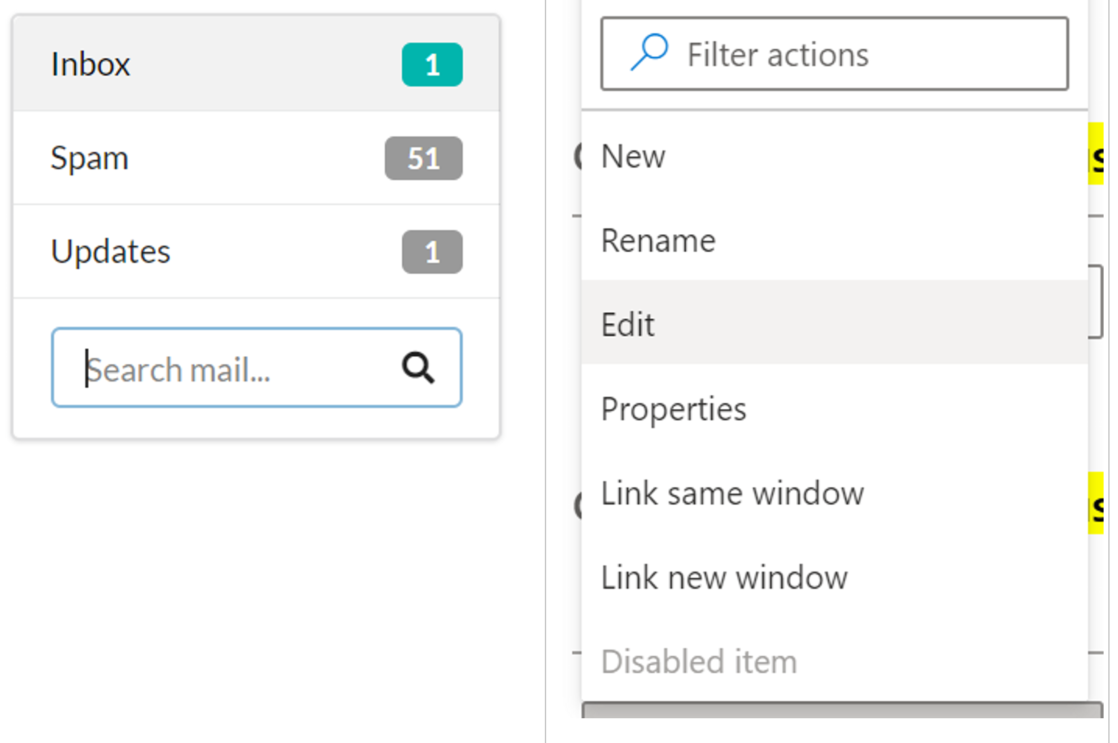Click the yellow highlight beside Link same window

(x=1099, y=505)
